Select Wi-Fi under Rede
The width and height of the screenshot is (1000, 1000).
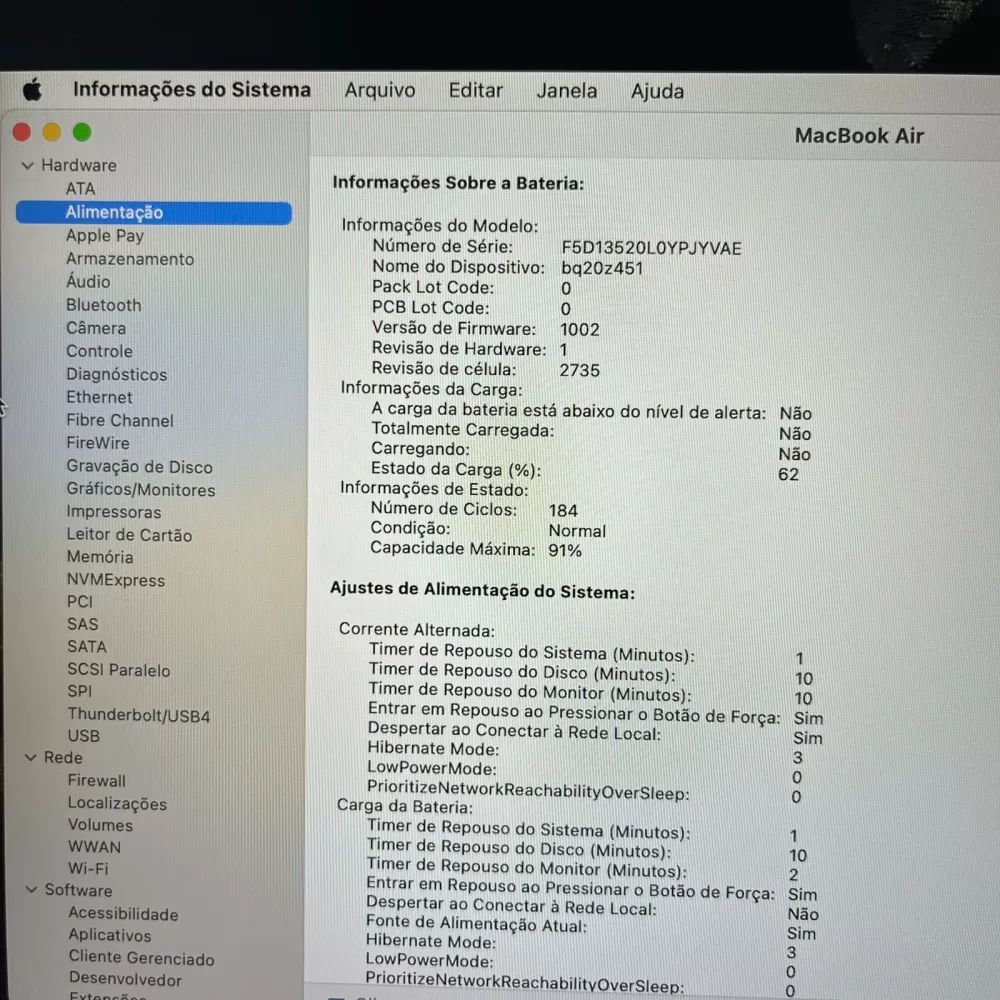pos(89,869)
